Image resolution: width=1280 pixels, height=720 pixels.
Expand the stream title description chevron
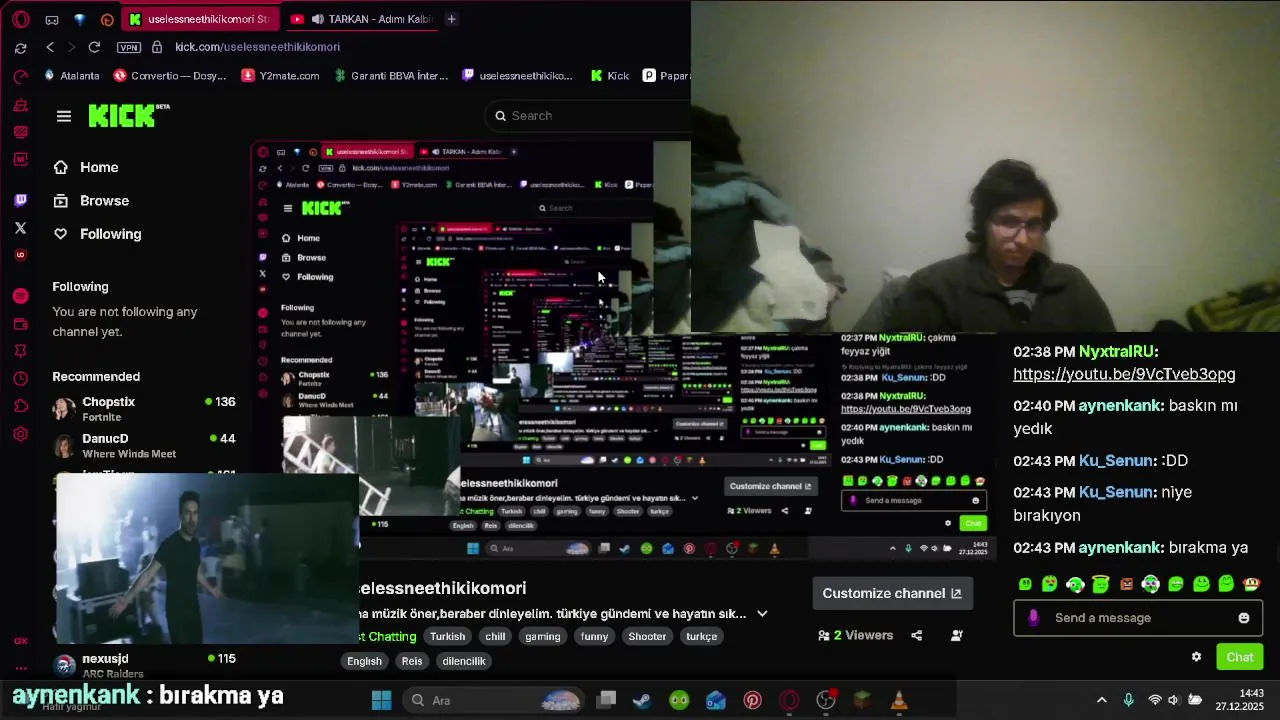[x=762, y=614]
